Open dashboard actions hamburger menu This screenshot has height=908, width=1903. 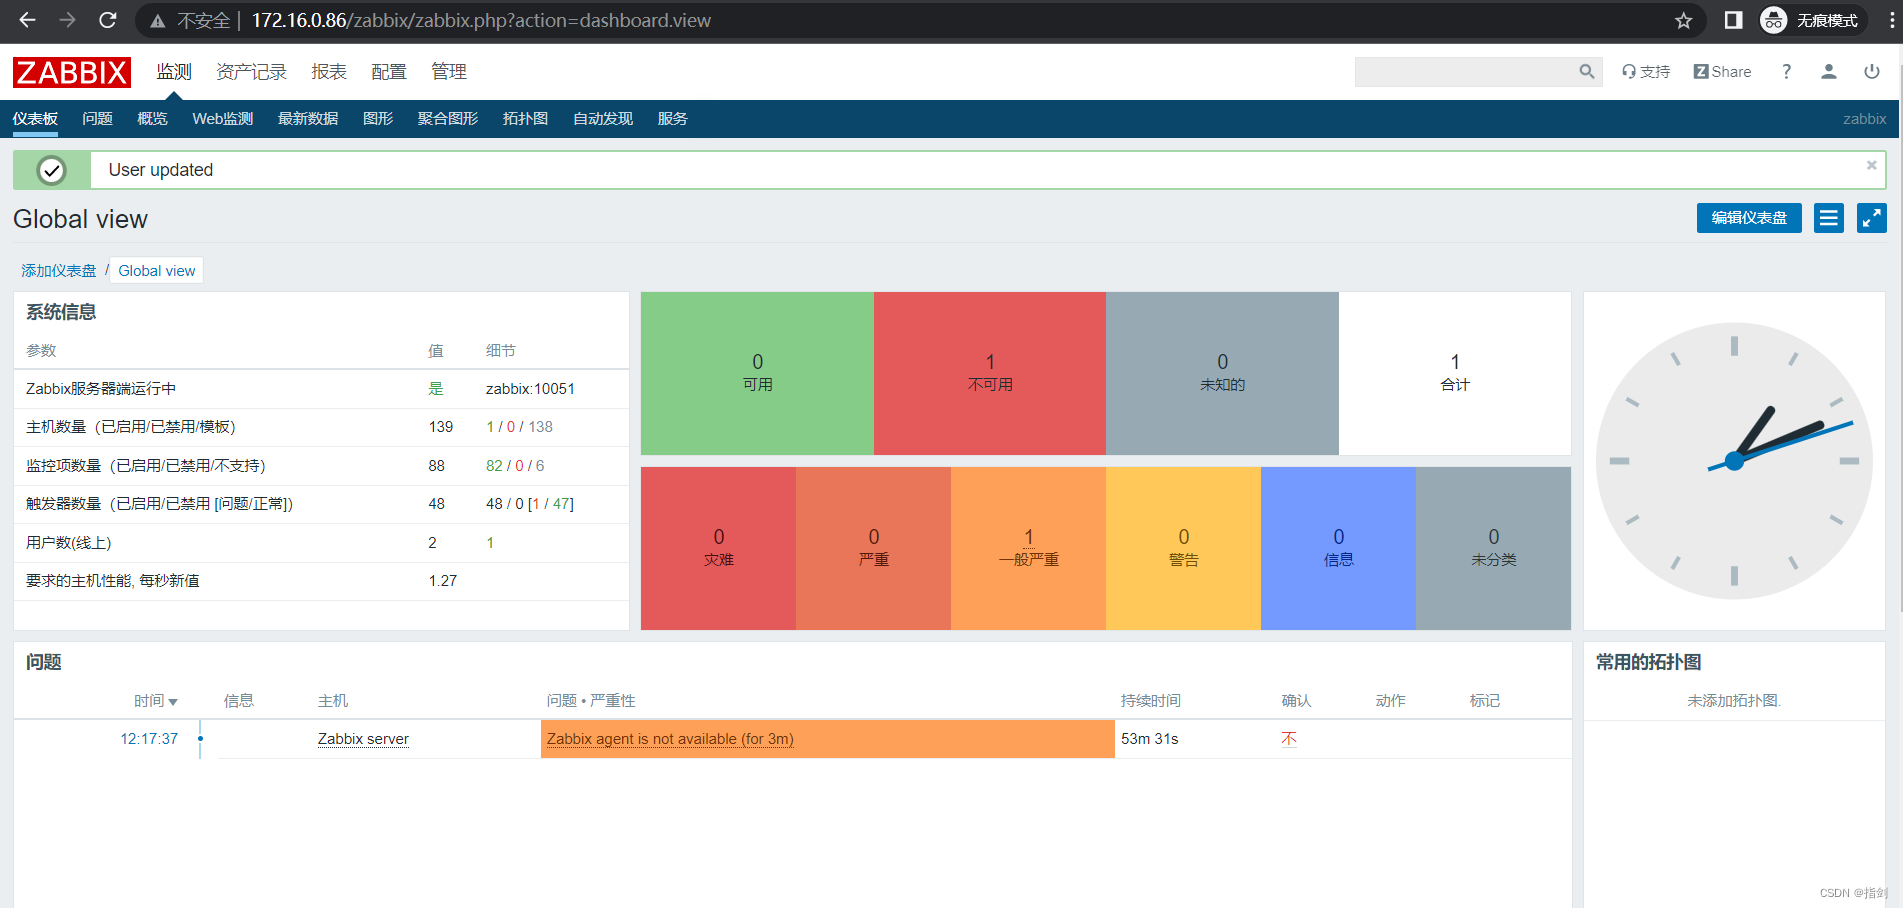(1829, 218)
